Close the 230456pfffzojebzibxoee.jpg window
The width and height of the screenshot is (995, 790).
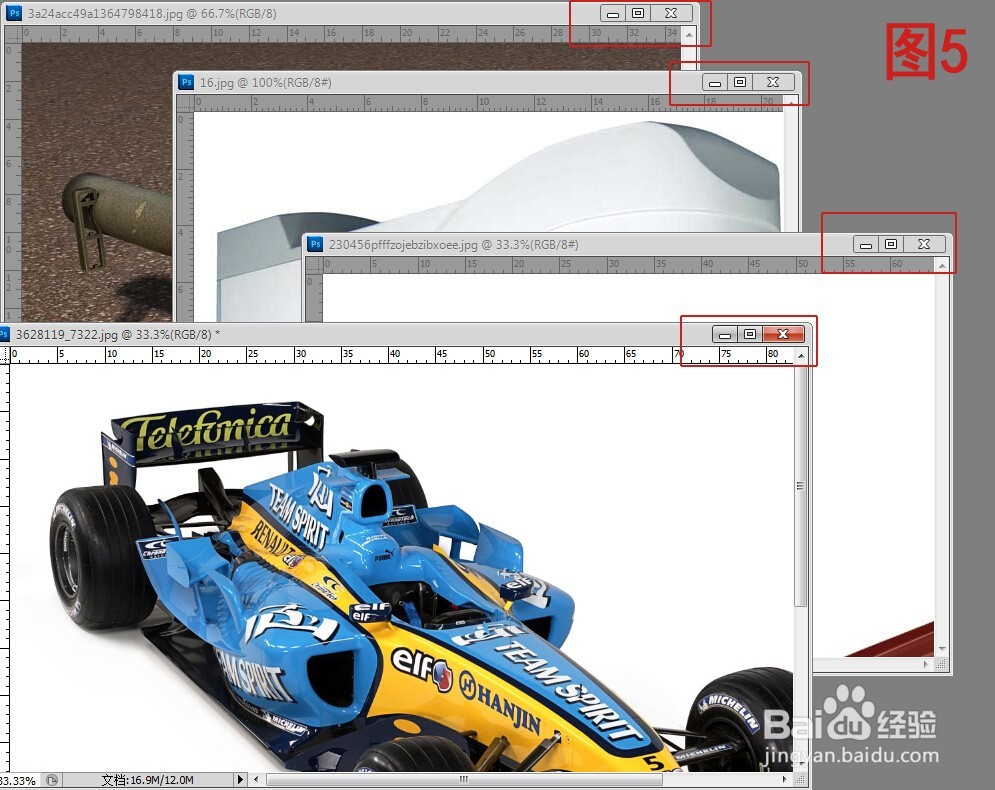925,244
